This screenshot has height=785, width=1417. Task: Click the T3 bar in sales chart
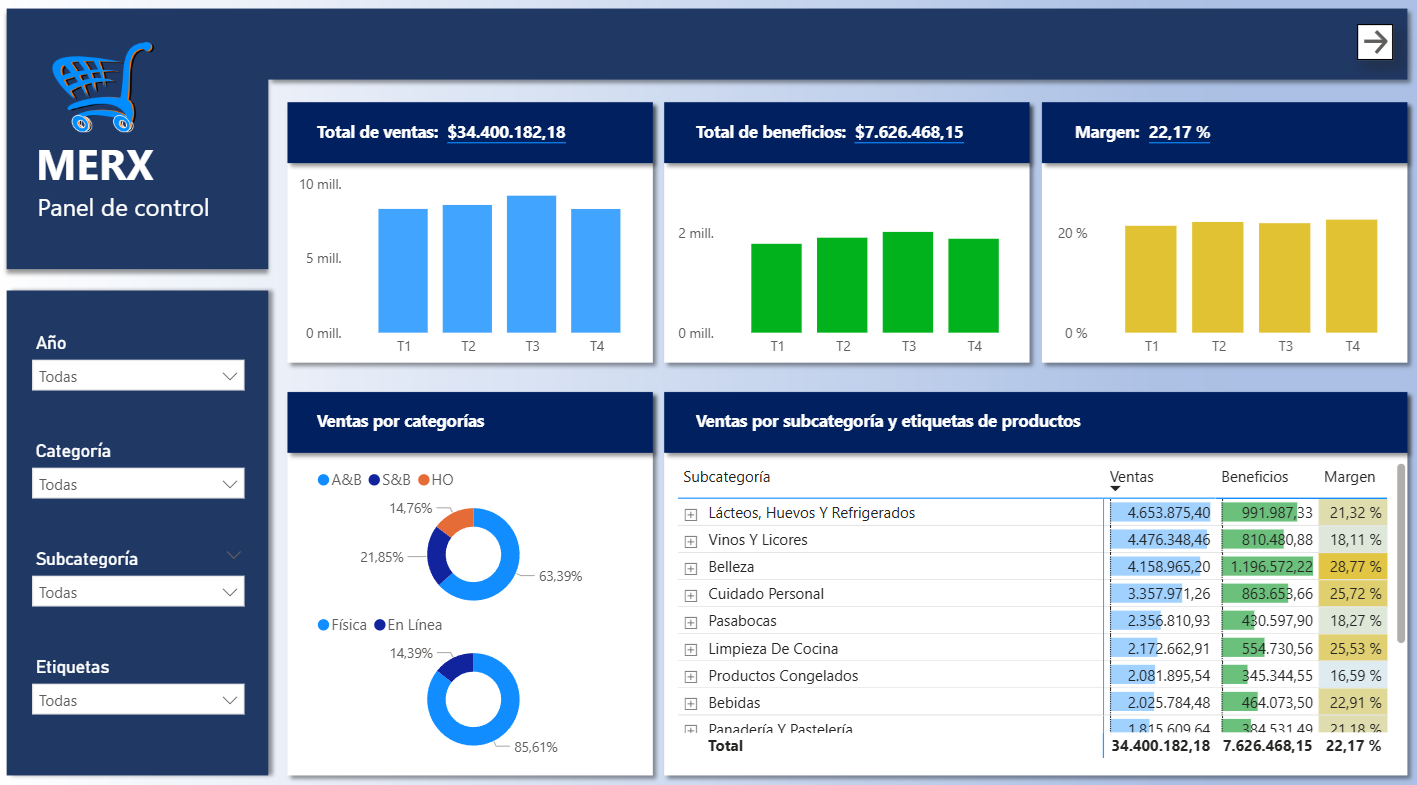(x=531, y=264)
